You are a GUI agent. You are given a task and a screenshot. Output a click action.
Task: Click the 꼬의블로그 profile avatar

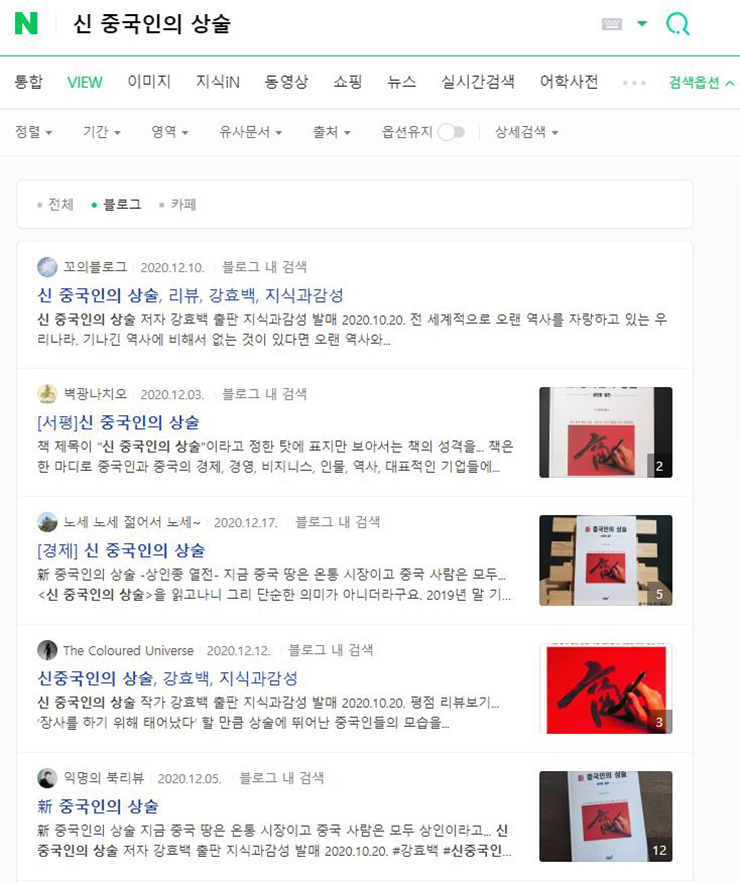[x=47, y=267]
